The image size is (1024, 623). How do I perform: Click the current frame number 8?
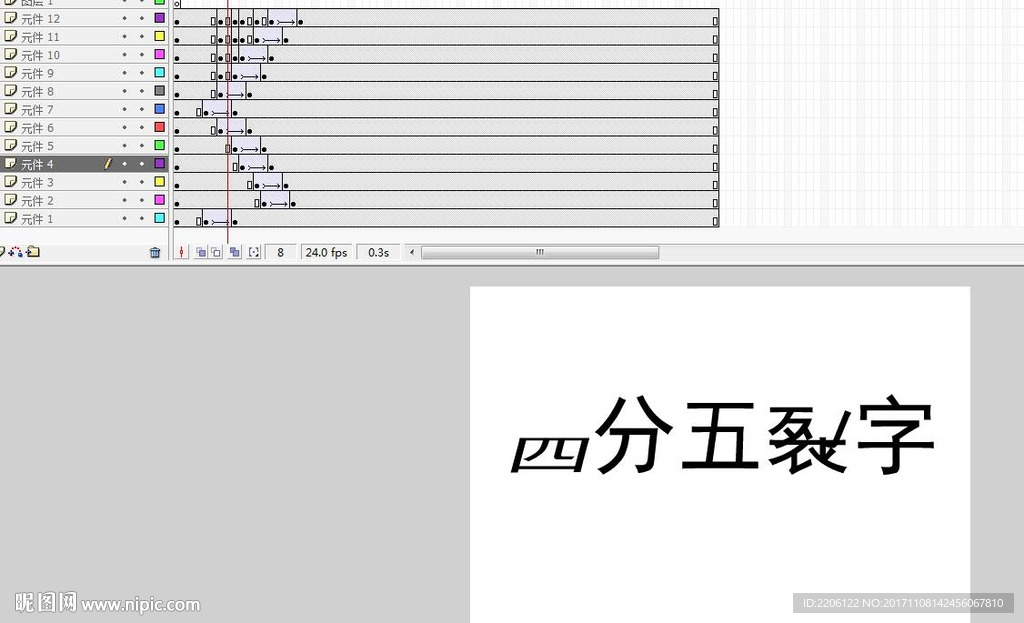coord(280,252)
